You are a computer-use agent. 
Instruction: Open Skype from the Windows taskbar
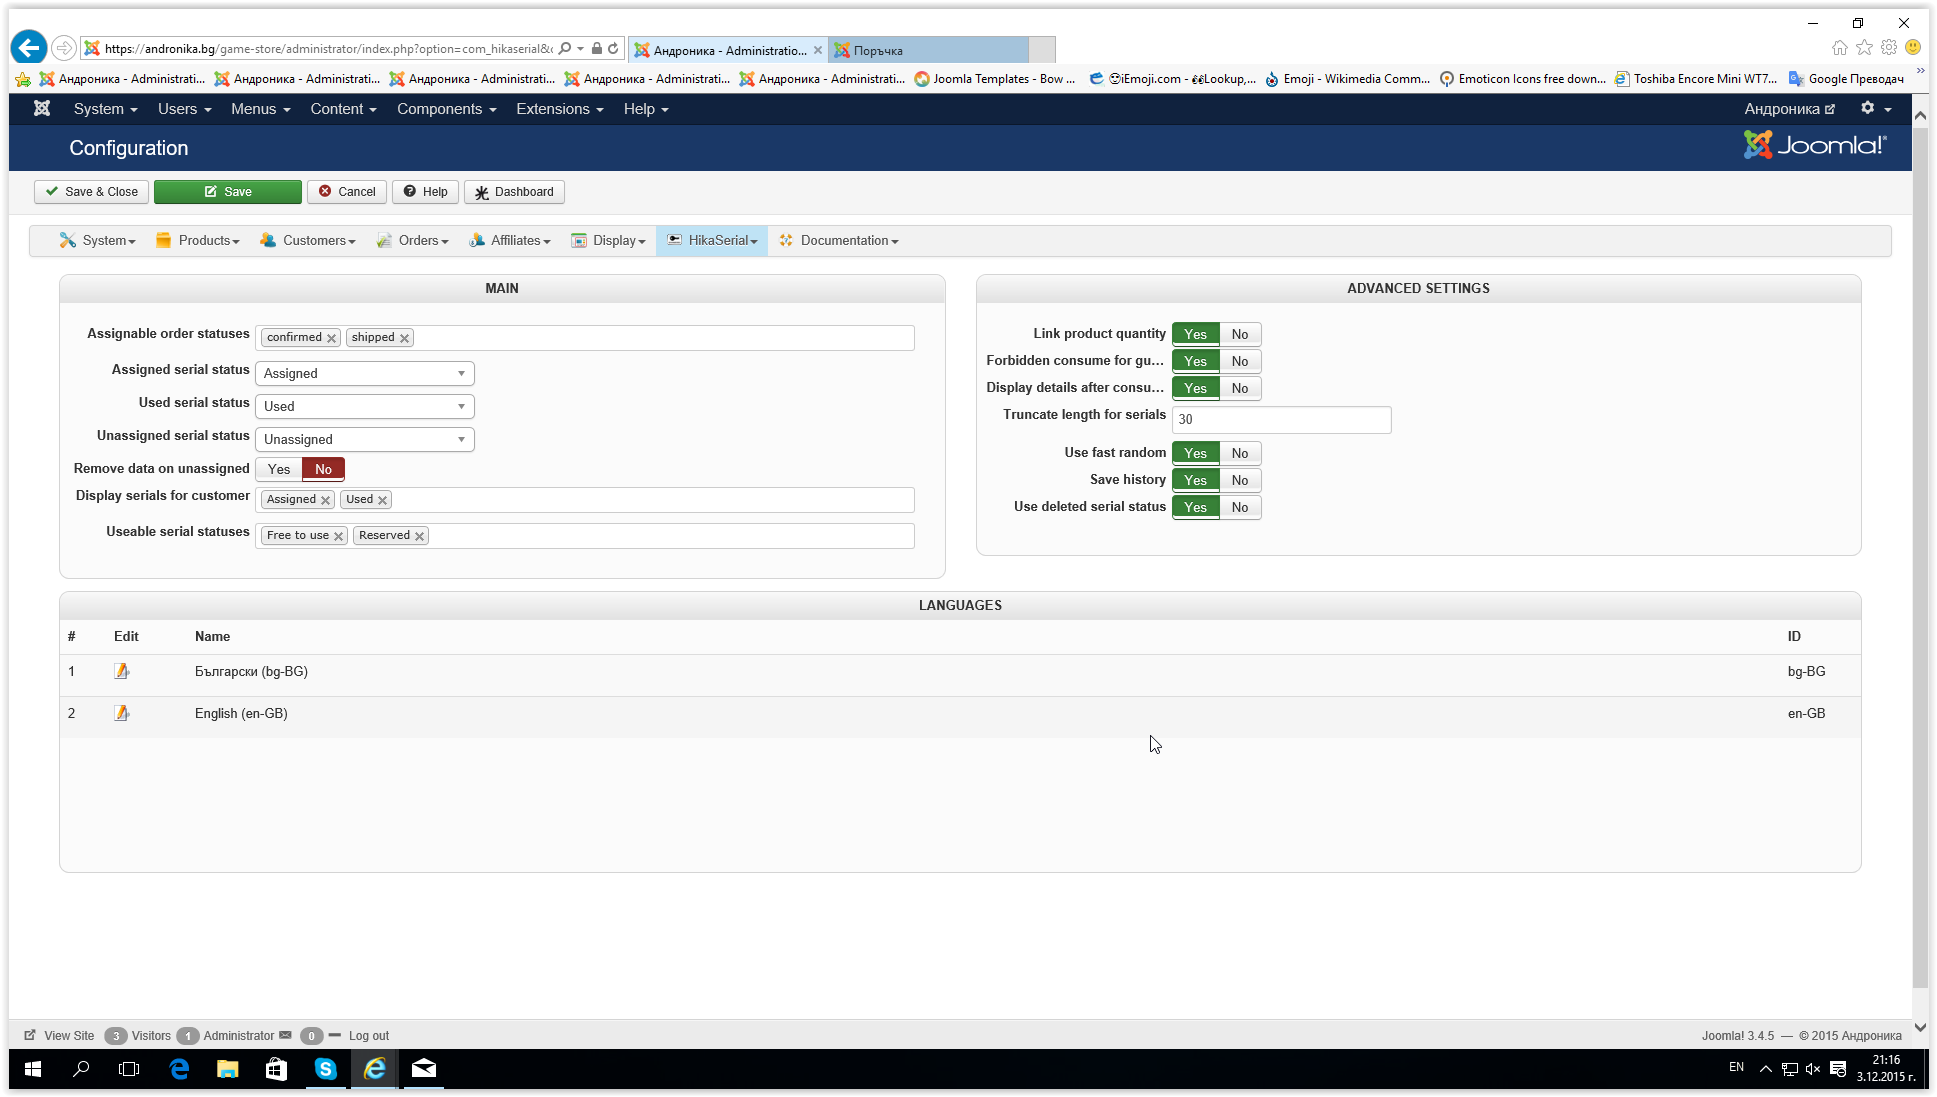tap(326, 1069)
